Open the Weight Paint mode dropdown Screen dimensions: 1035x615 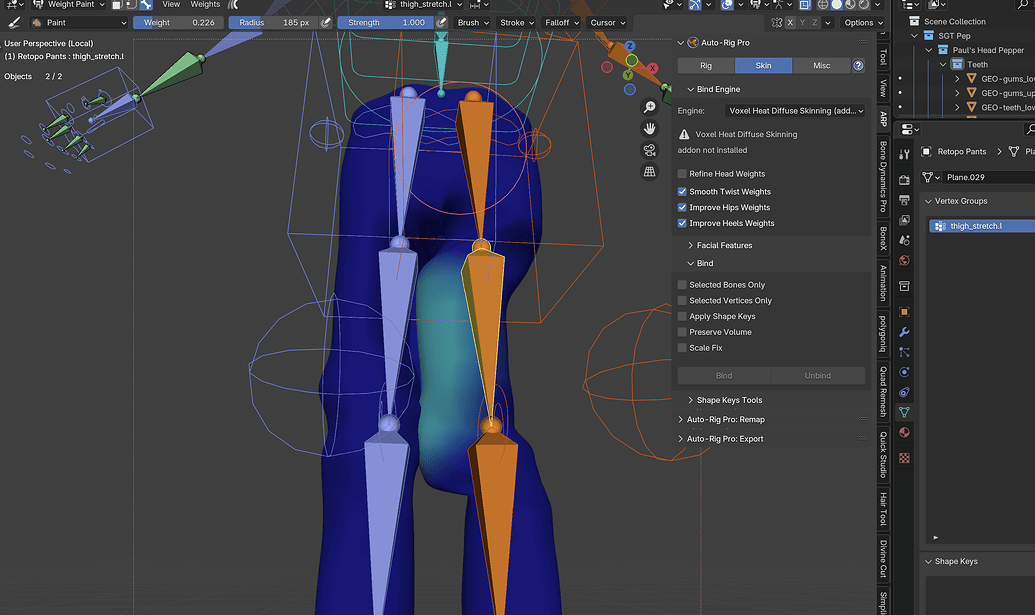(70, 4)
